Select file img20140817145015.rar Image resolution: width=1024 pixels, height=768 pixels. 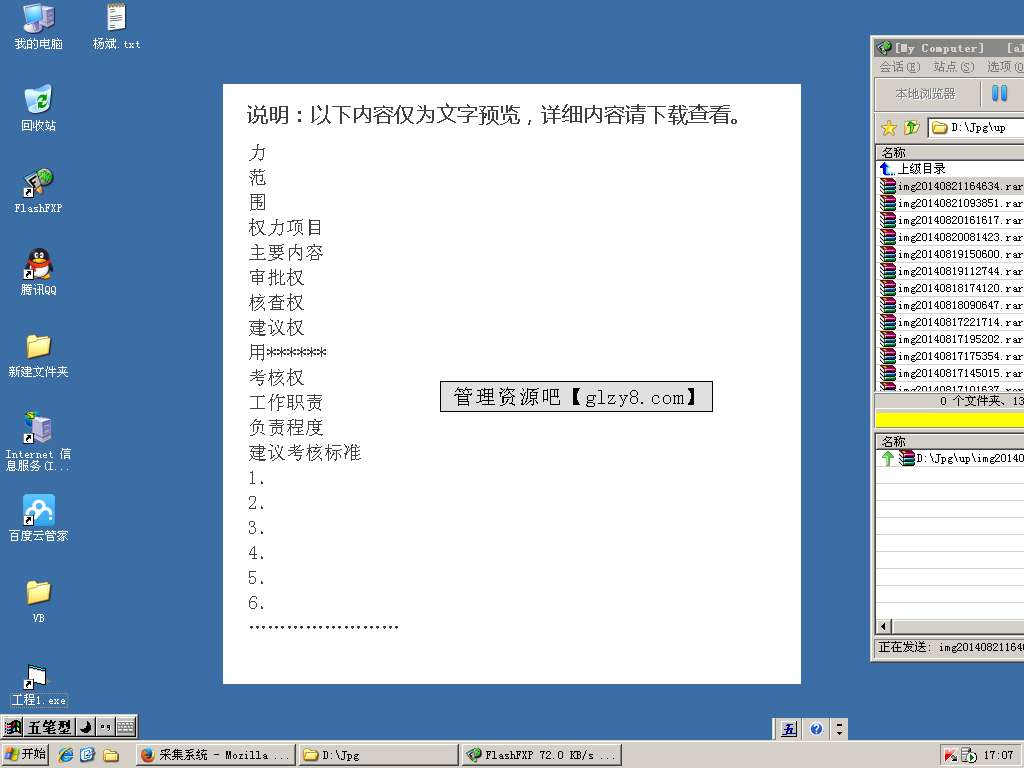tap(950, 373)
